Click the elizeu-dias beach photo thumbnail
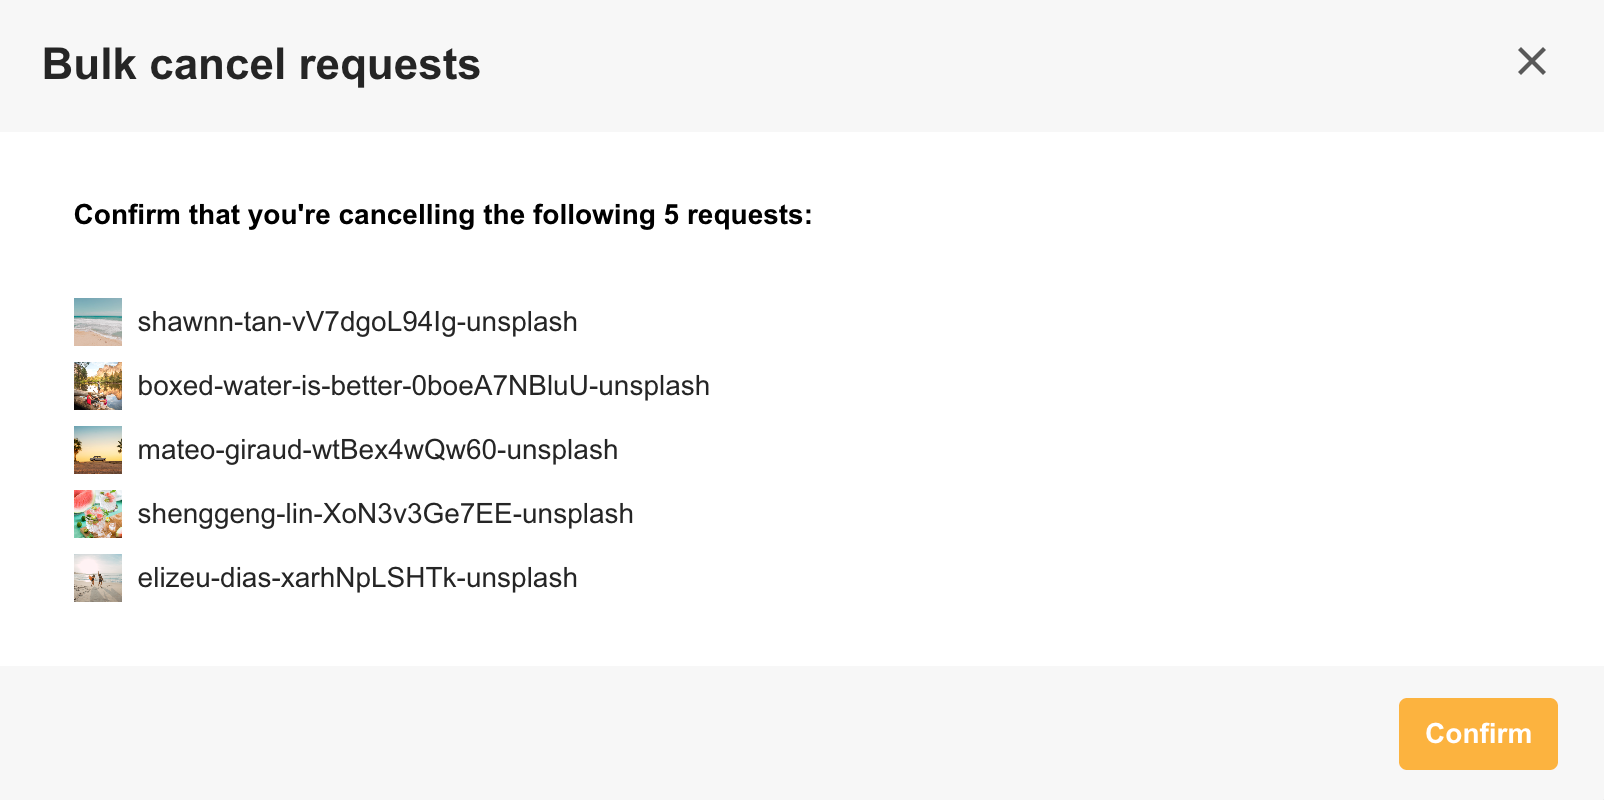The width and height of the screenshot is (1604, 800). tap(97, 578)
